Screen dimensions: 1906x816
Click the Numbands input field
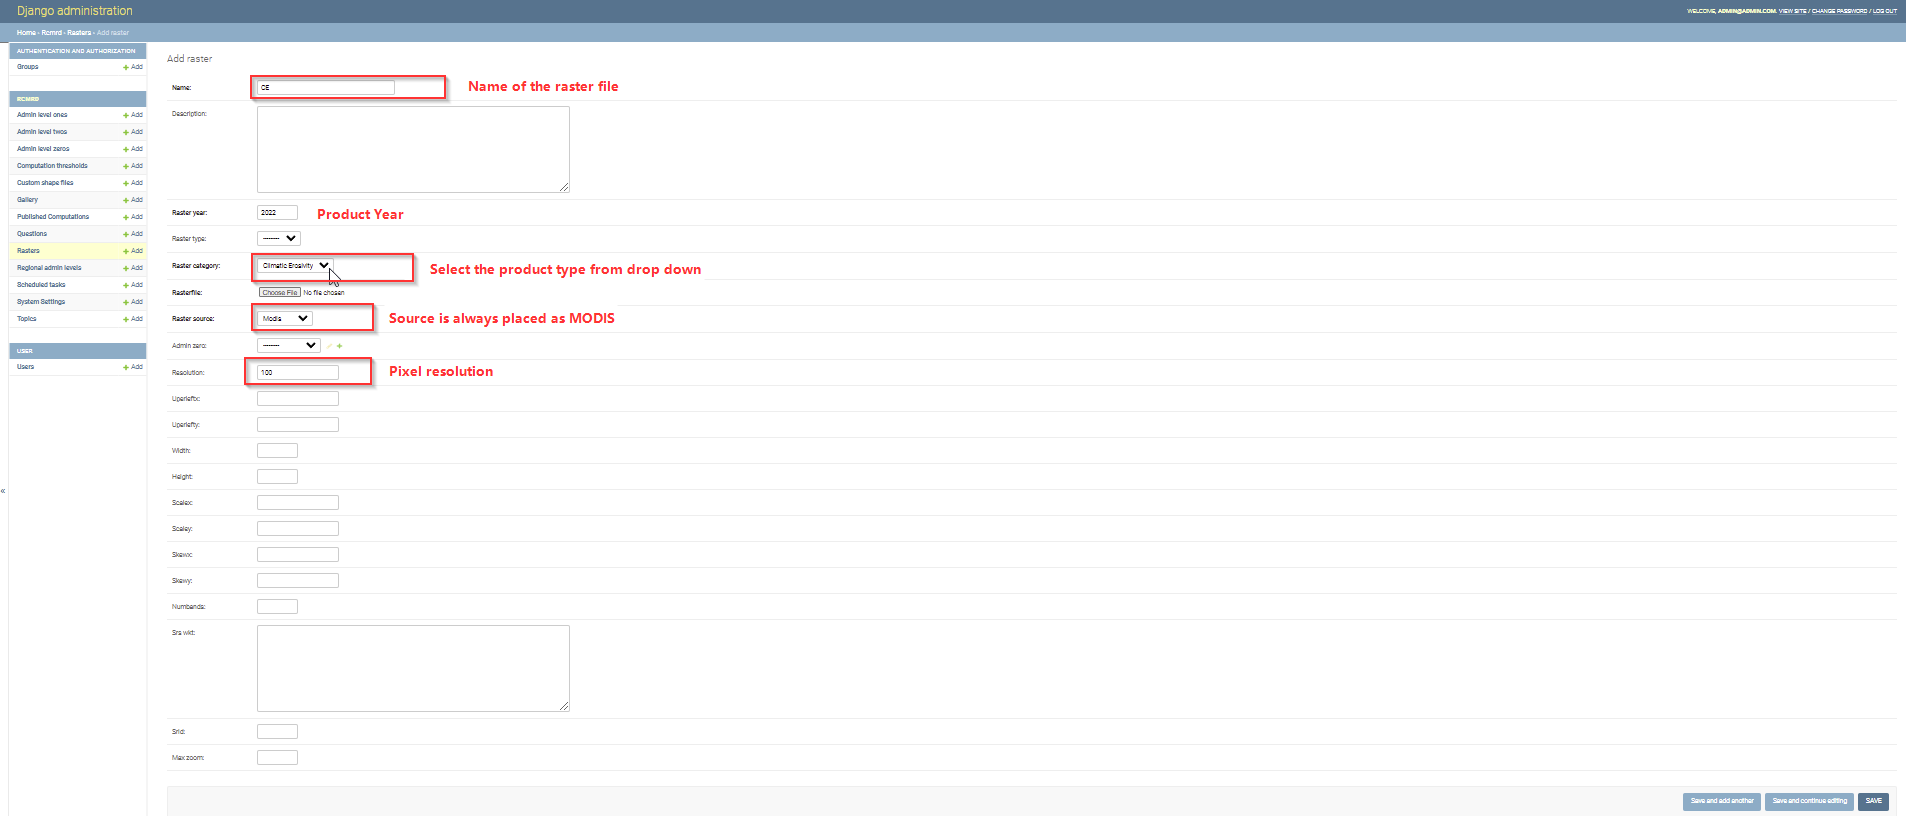277,607
